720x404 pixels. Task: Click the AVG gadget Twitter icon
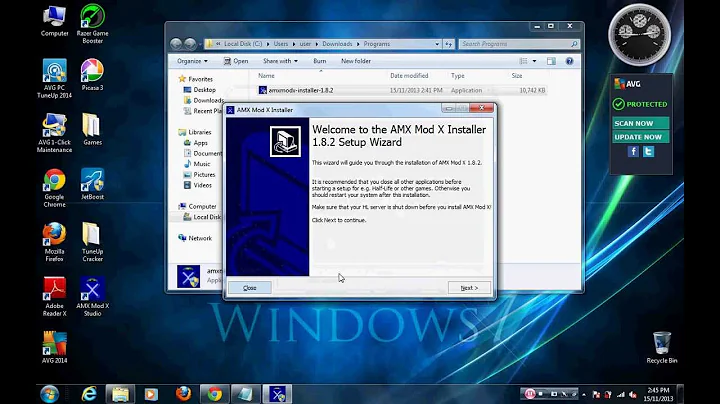coord(648,151)
